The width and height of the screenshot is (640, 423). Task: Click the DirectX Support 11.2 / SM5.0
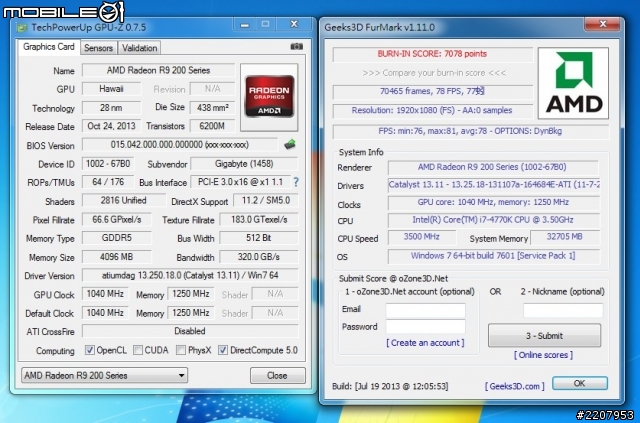click(x=266, y=200)
